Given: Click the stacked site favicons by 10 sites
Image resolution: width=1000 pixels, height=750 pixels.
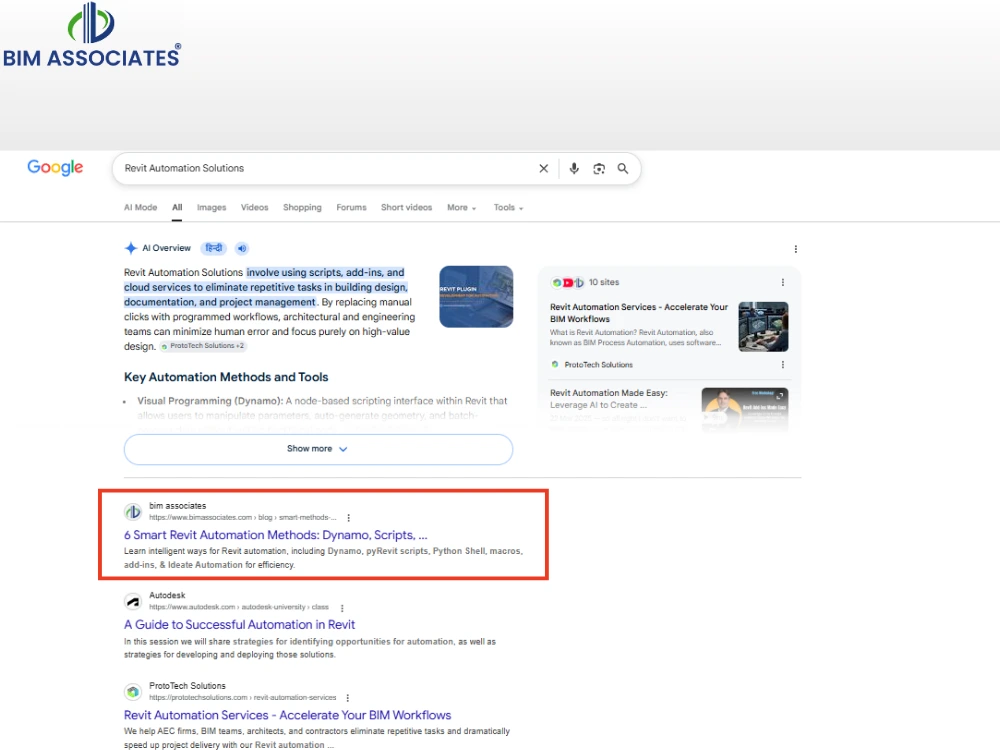Looking at the screenshot, I should pyautogui.click(x=568, y=282).
